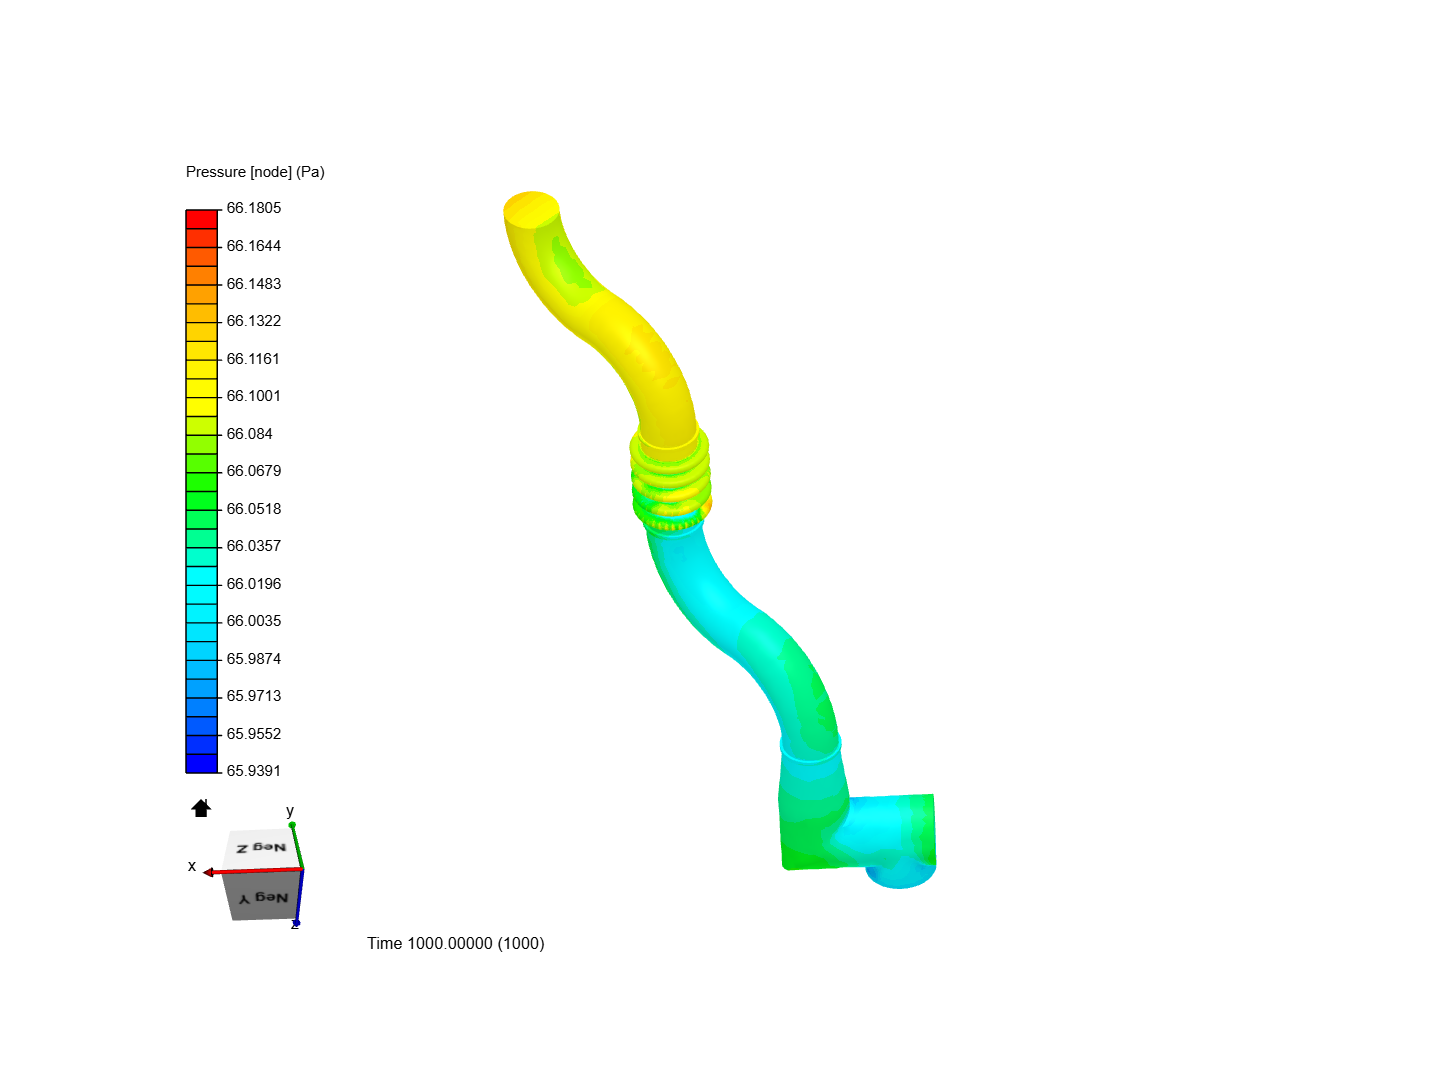Click the dark blue bottom legend swatch
Image resolution: width=1440 pixels, height=1080 pixels.
pos(202,763)
